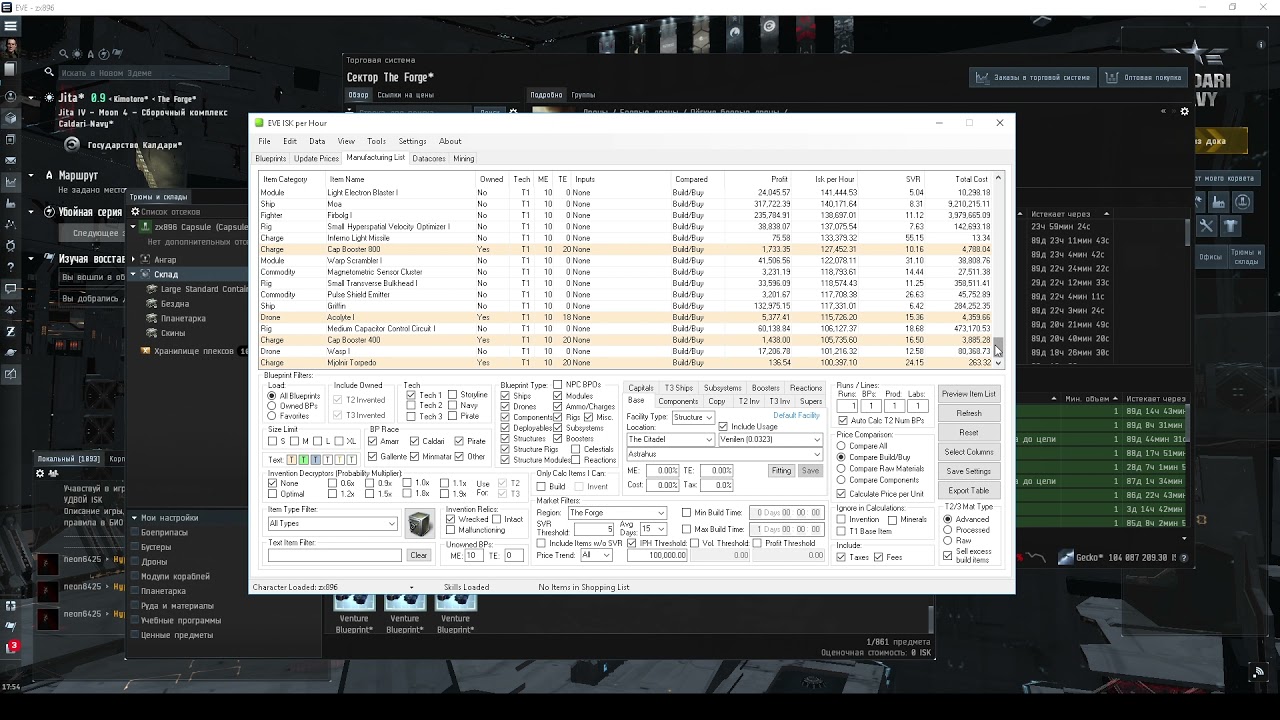Screen dimensions: 1280x720
Task: Open the Venilen (0.0323) system dropdown
Action: click(769, 440)
